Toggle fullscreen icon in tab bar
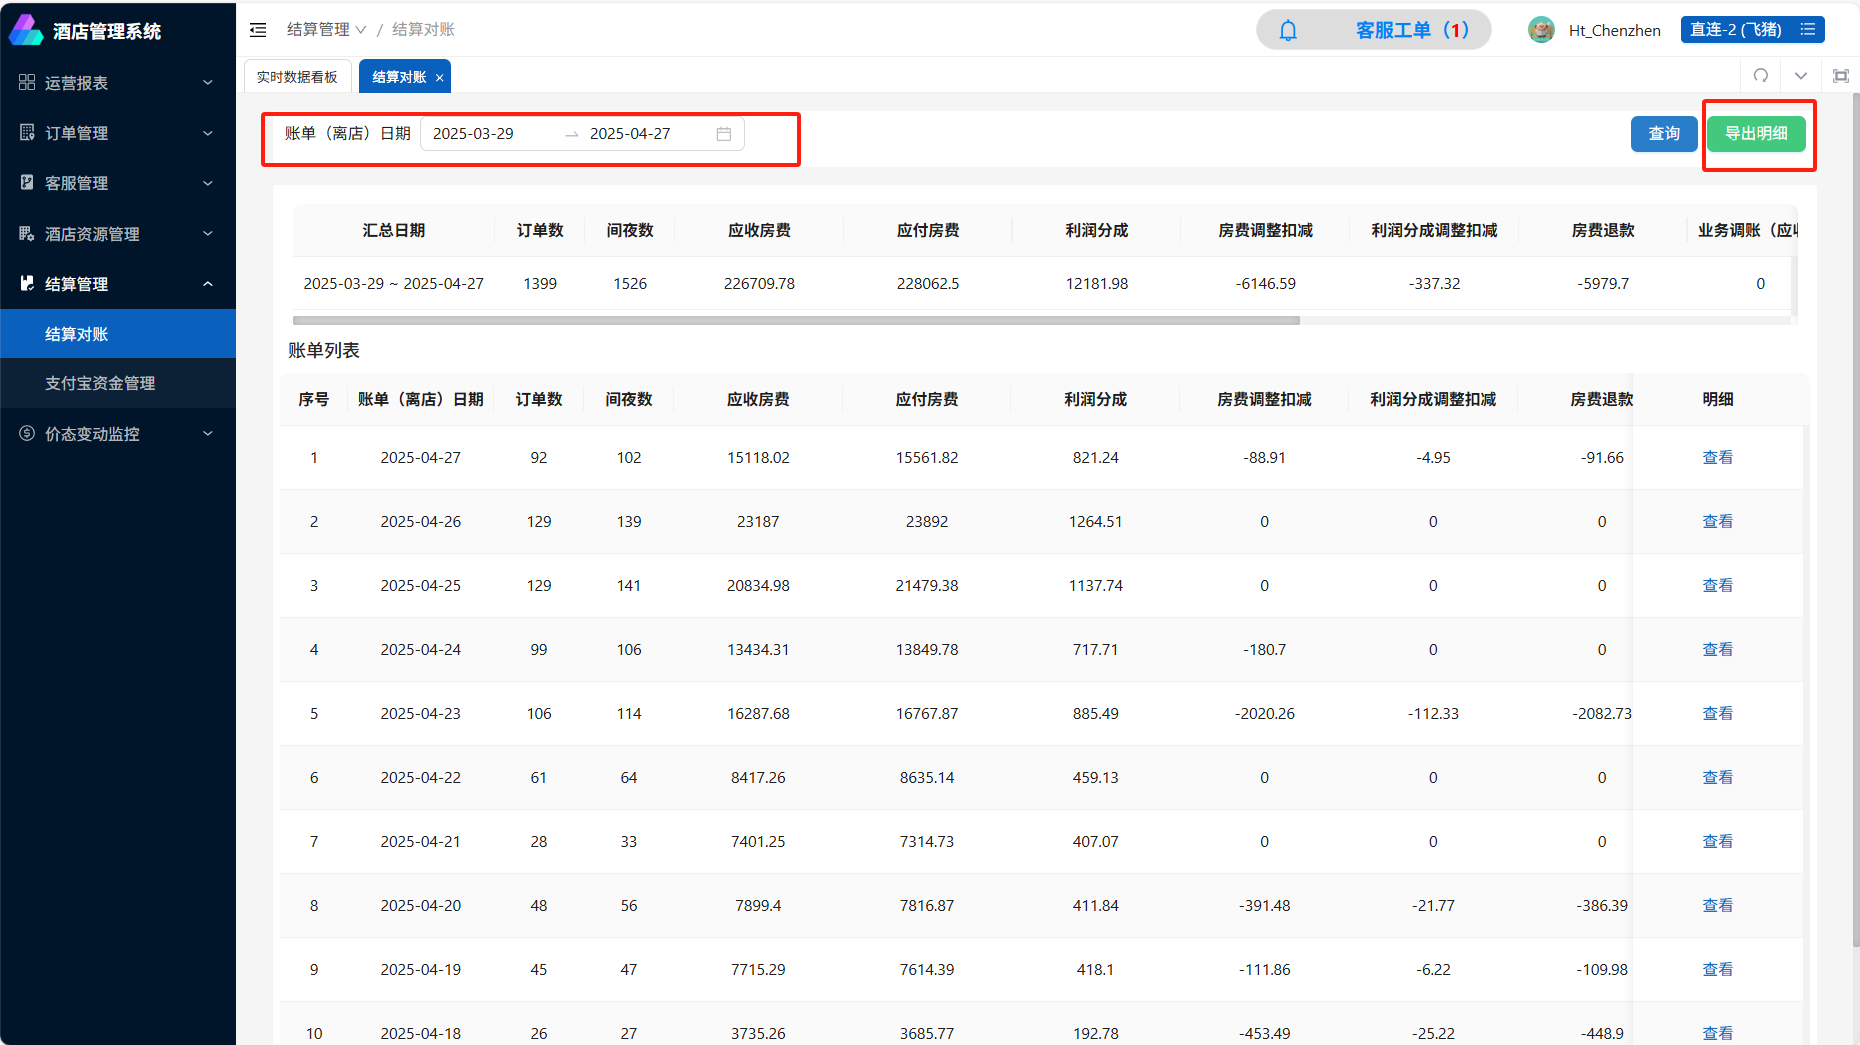 pos(1841,76)
